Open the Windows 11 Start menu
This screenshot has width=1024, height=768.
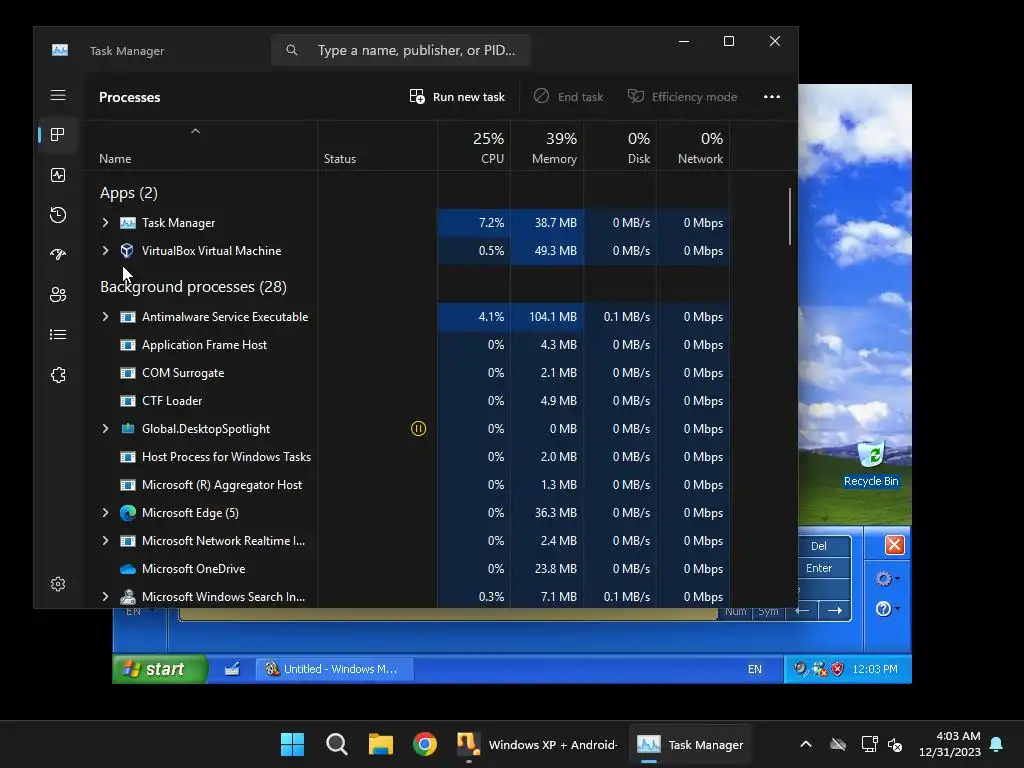(x=293, y=744)
